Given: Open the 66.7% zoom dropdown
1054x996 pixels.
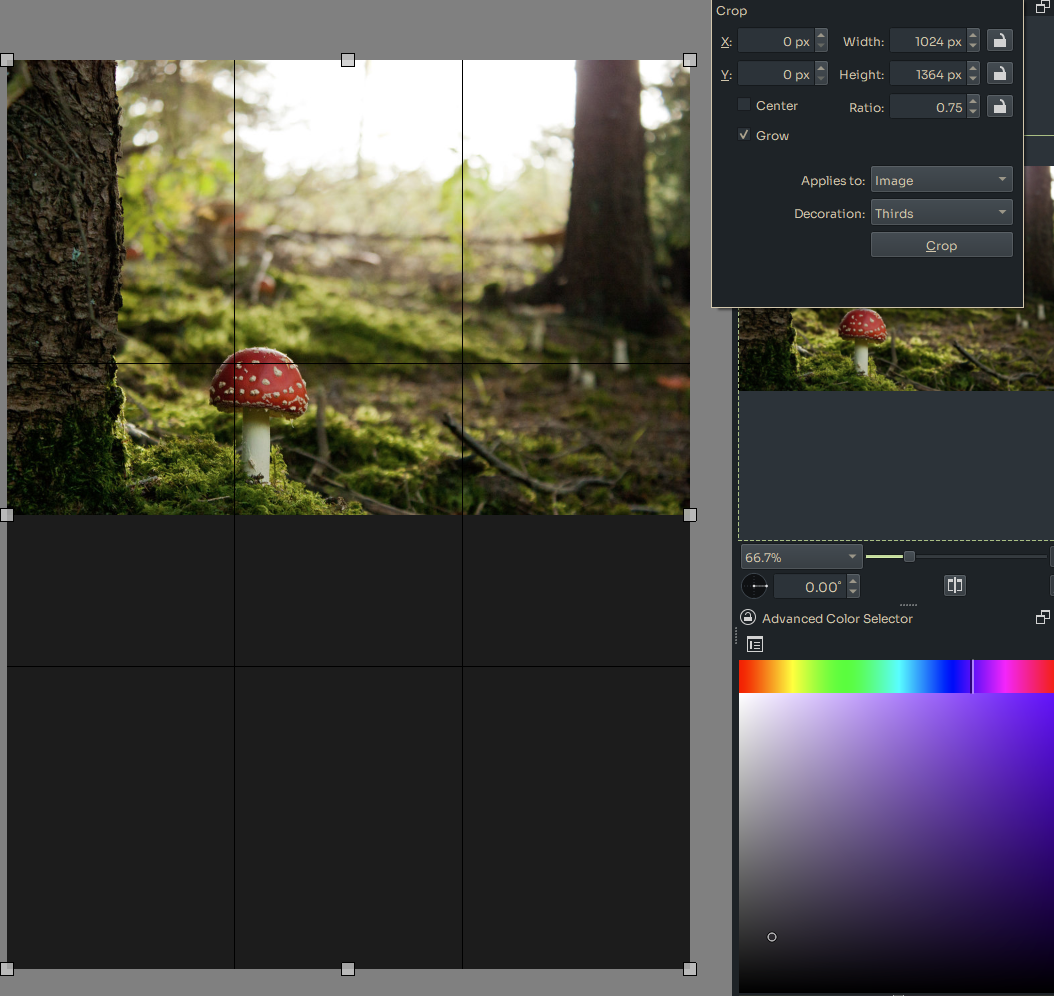Looking at the screenshot, I should [801, 557].
